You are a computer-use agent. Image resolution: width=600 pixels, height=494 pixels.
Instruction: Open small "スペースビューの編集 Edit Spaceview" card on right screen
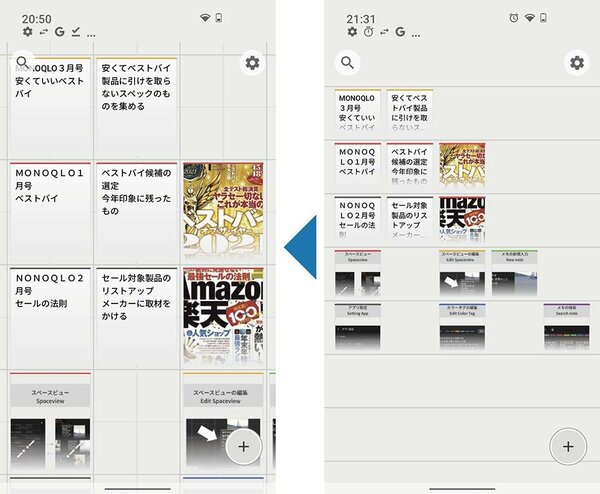coord(462,273)
